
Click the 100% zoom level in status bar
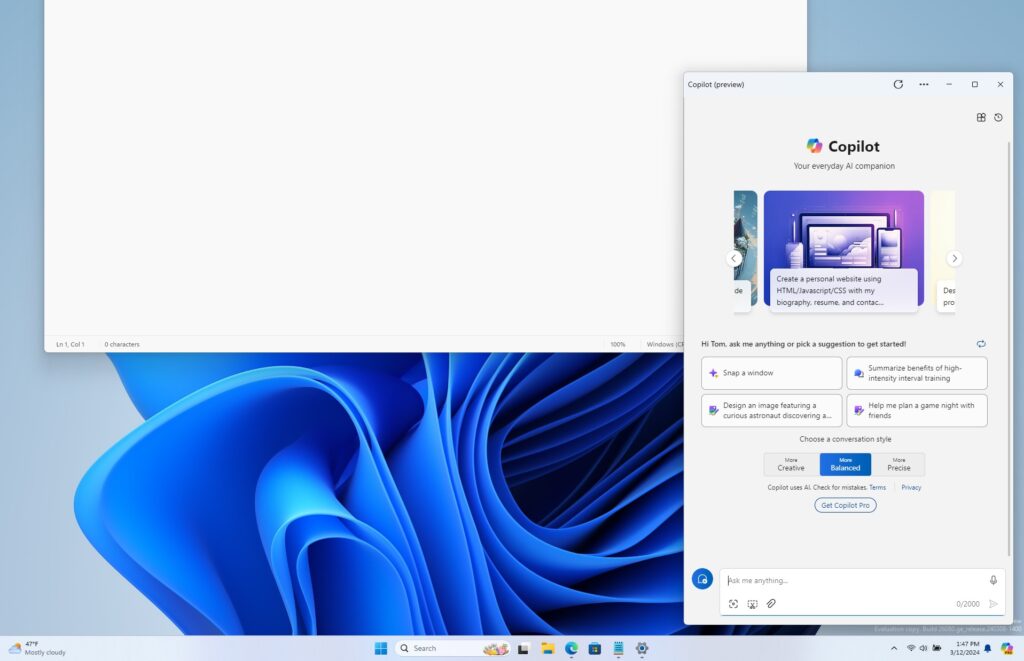[618, 344]
